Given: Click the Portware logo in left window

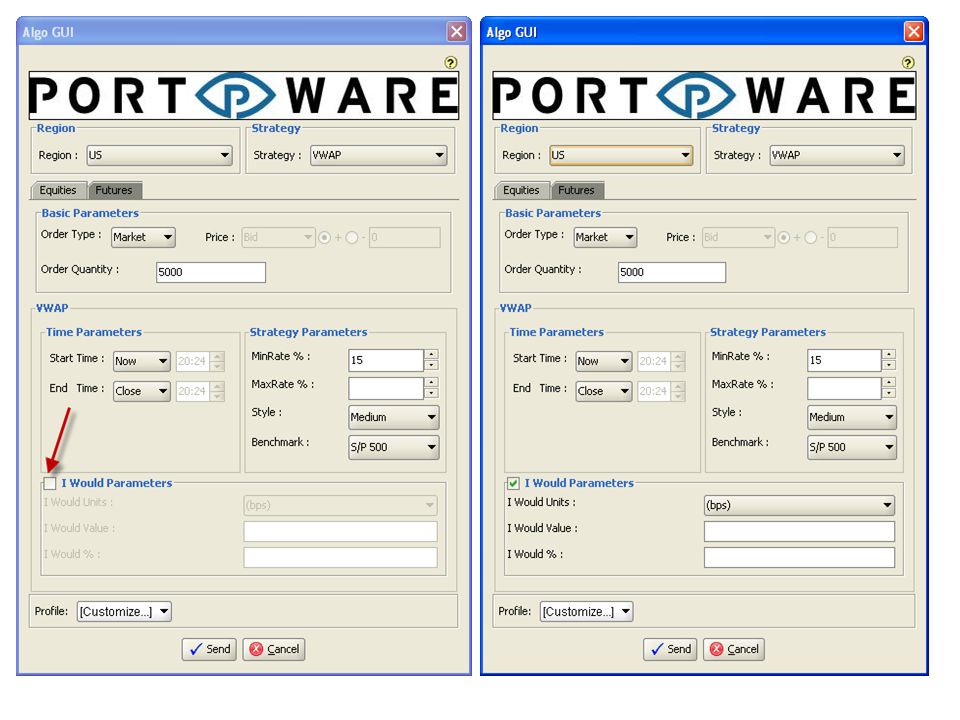Looking at the screenshot, I should pyautogui.click(x=244, y=96).
